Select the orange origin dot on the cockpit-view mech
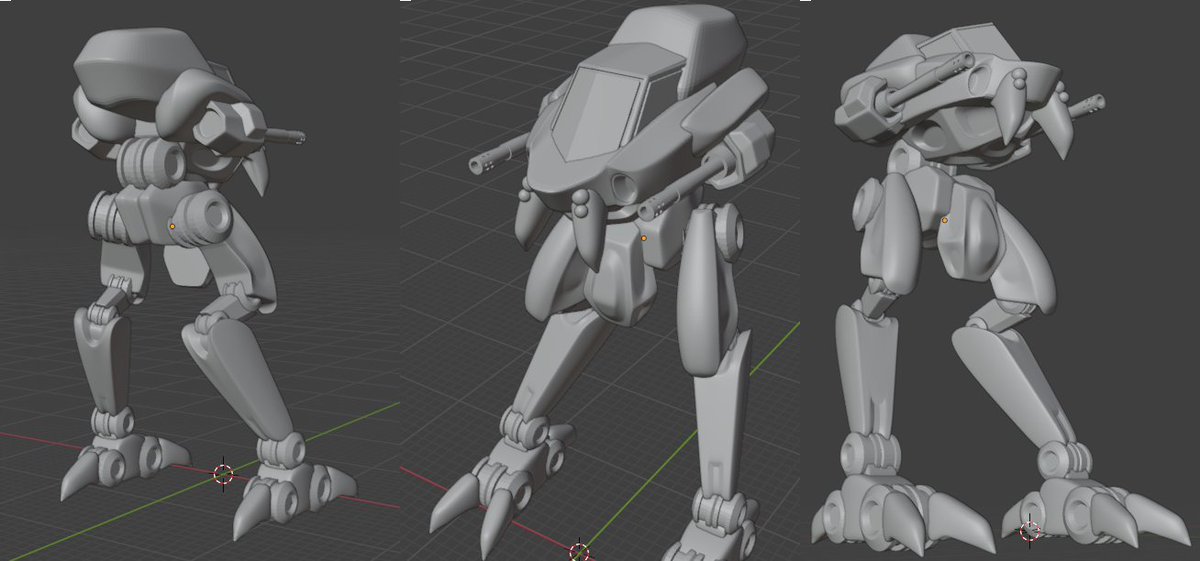This screenshot has width=1200, height=561. coord(644,238)
